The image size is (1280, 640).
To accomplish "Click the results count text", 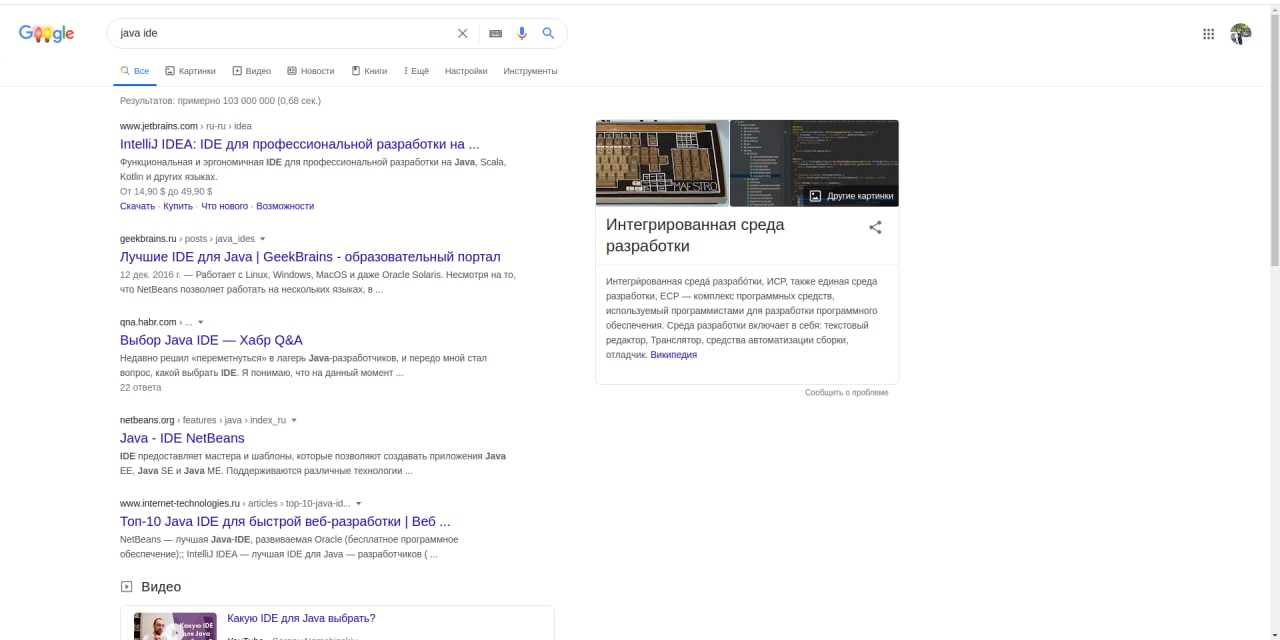I will [220, 101].
